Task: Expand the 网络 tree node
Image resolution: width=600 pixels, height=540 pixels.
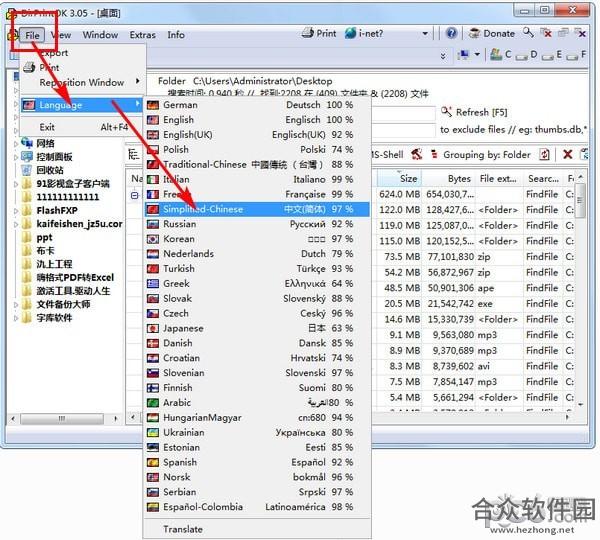Action: (x=16, y=144)
